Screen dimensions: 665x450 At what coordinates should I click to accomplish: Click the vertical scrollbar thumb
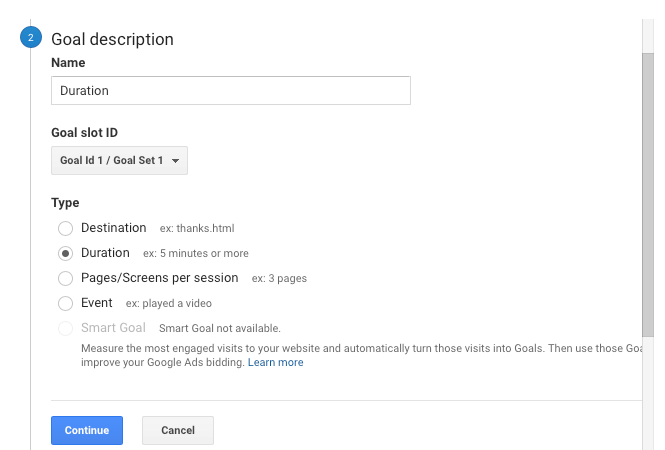(648, 195)
